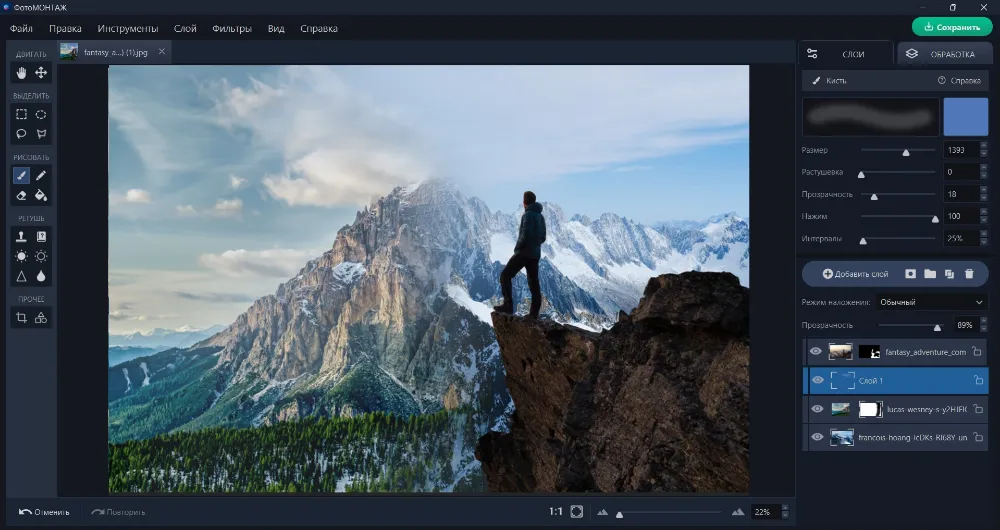Activate the Eraser tool

pos(21,195)
